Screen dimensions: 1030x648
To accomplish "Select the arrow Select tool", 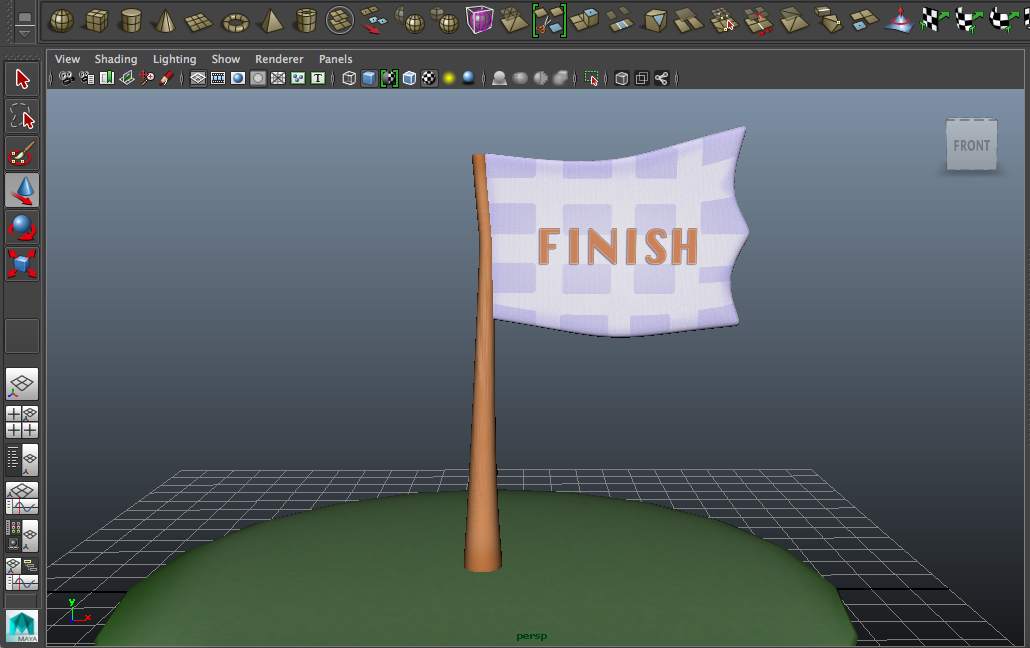I will point(21,78).
